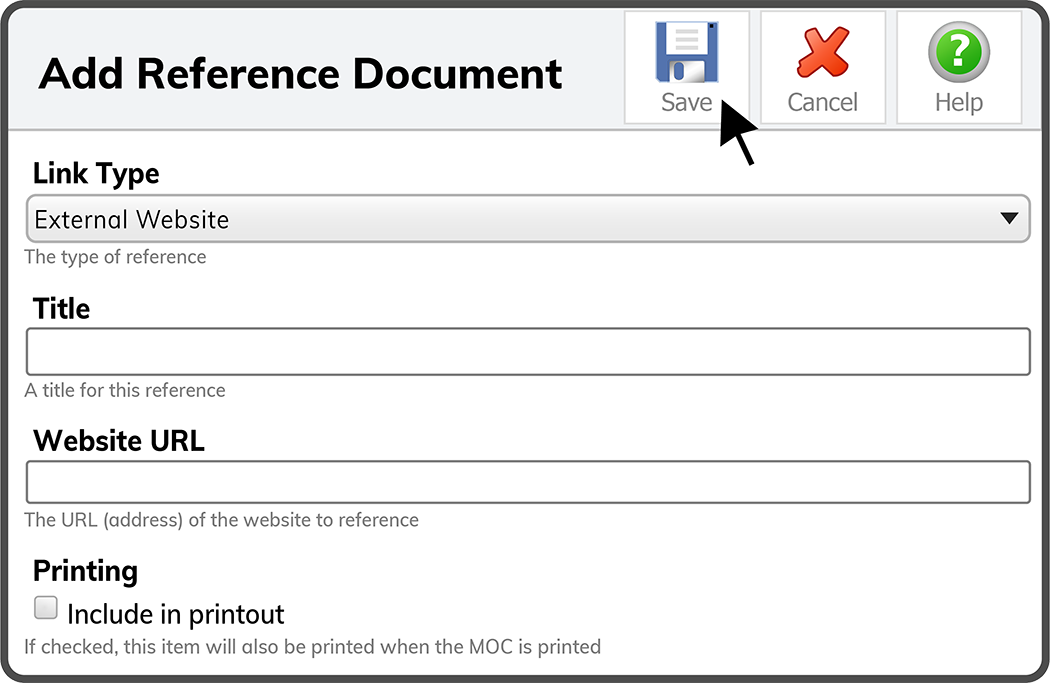1050x683 pixels.
Task: Click the "The type of reference" hint
Action: (115, 257)
